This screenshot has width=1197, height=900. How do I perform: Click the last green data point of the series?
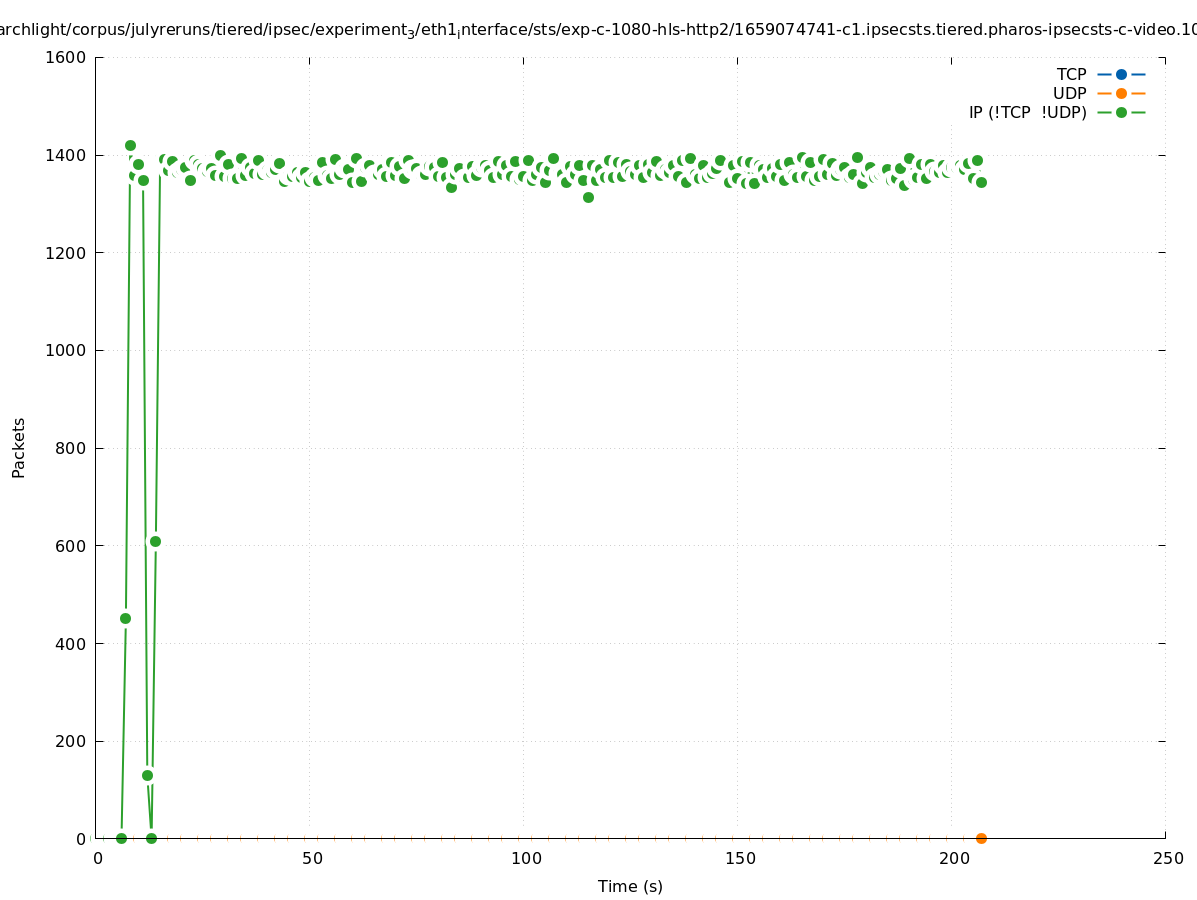[x=981, y=182]
